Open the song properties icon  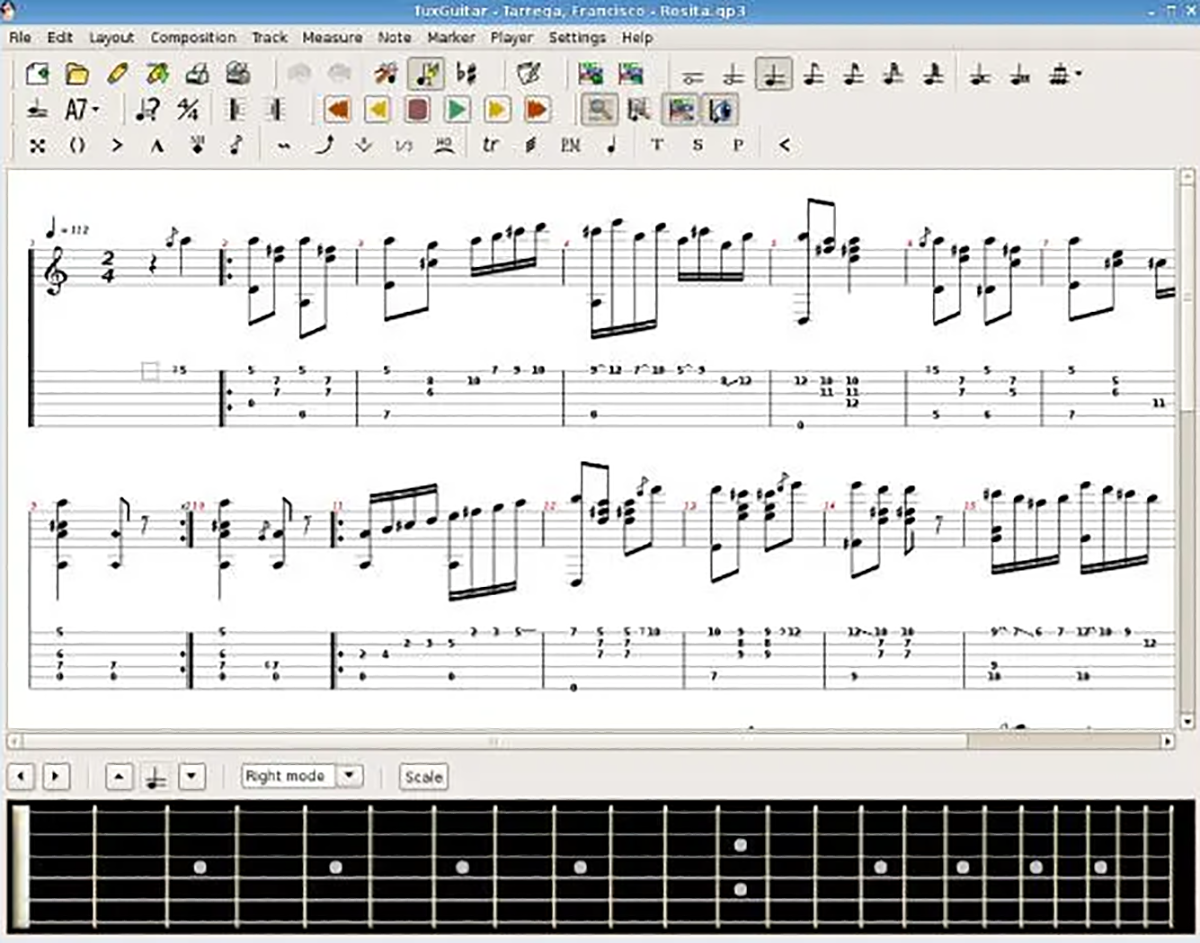[x=527, y=74]
